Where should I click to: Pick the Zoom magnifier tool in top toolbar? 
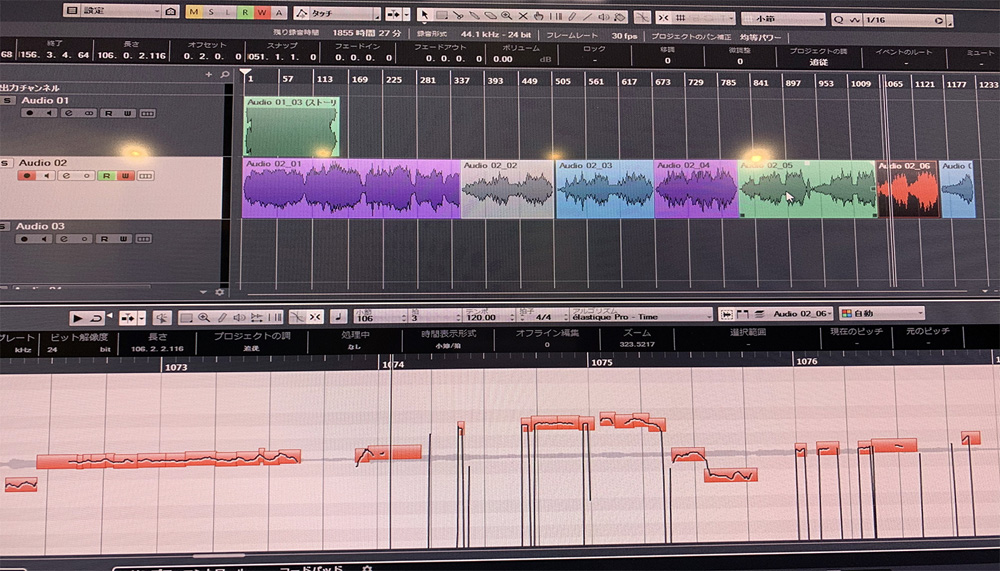[x=507, y=16]
